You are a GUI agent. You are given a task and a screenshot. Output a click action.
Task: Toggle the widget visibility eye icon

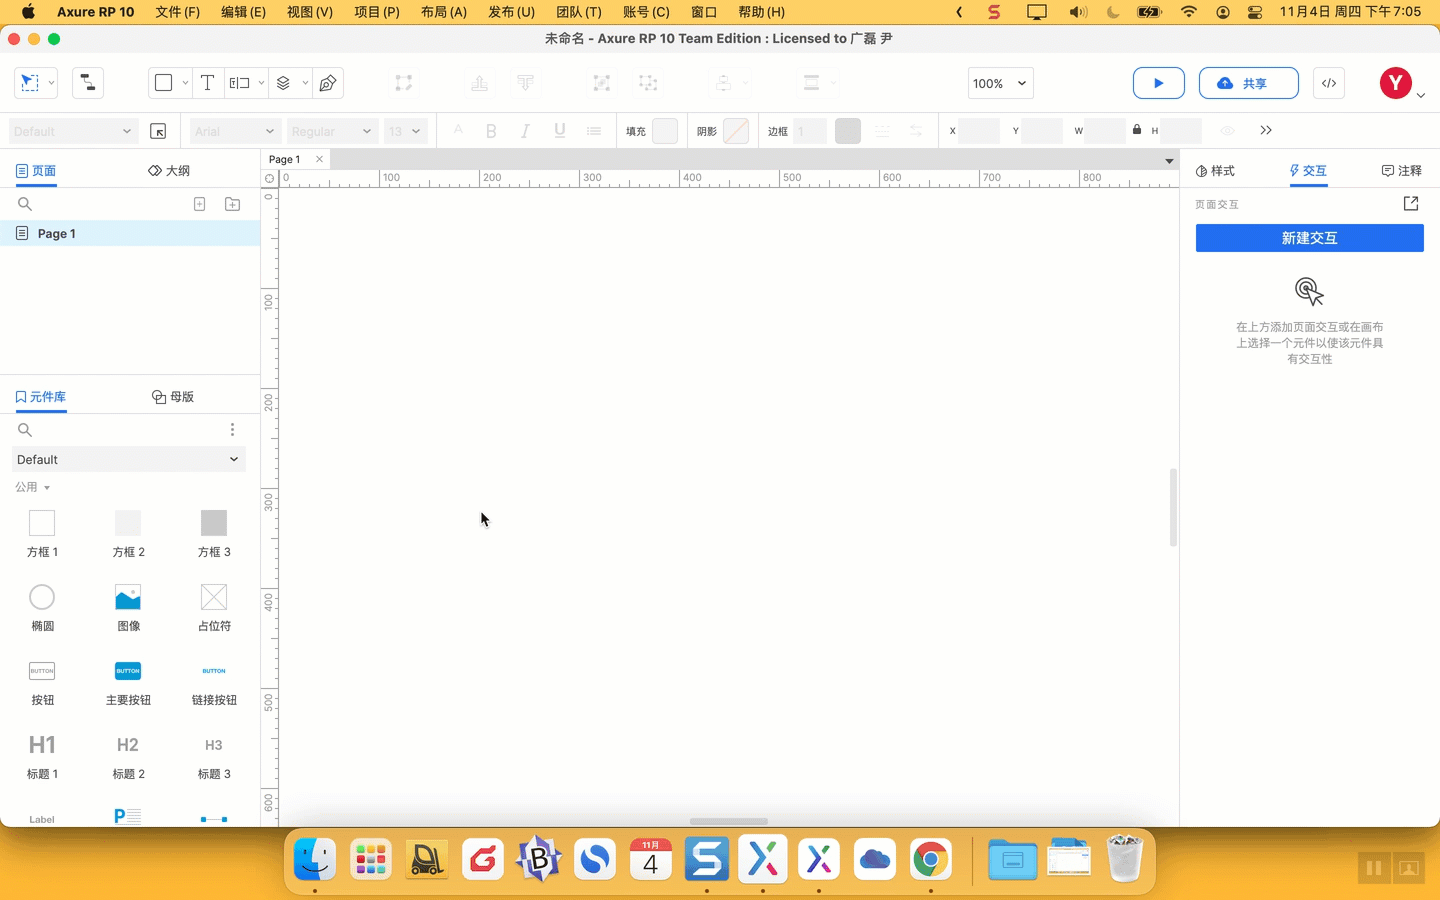1228,131
